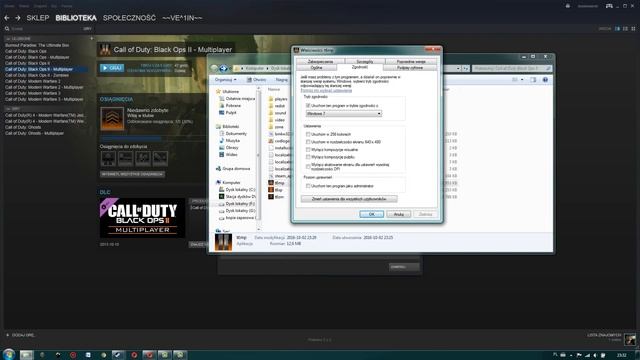Switch Steam library to grid view icon
640x360 pixels.
pyautogui.click(x=633, y=29)
